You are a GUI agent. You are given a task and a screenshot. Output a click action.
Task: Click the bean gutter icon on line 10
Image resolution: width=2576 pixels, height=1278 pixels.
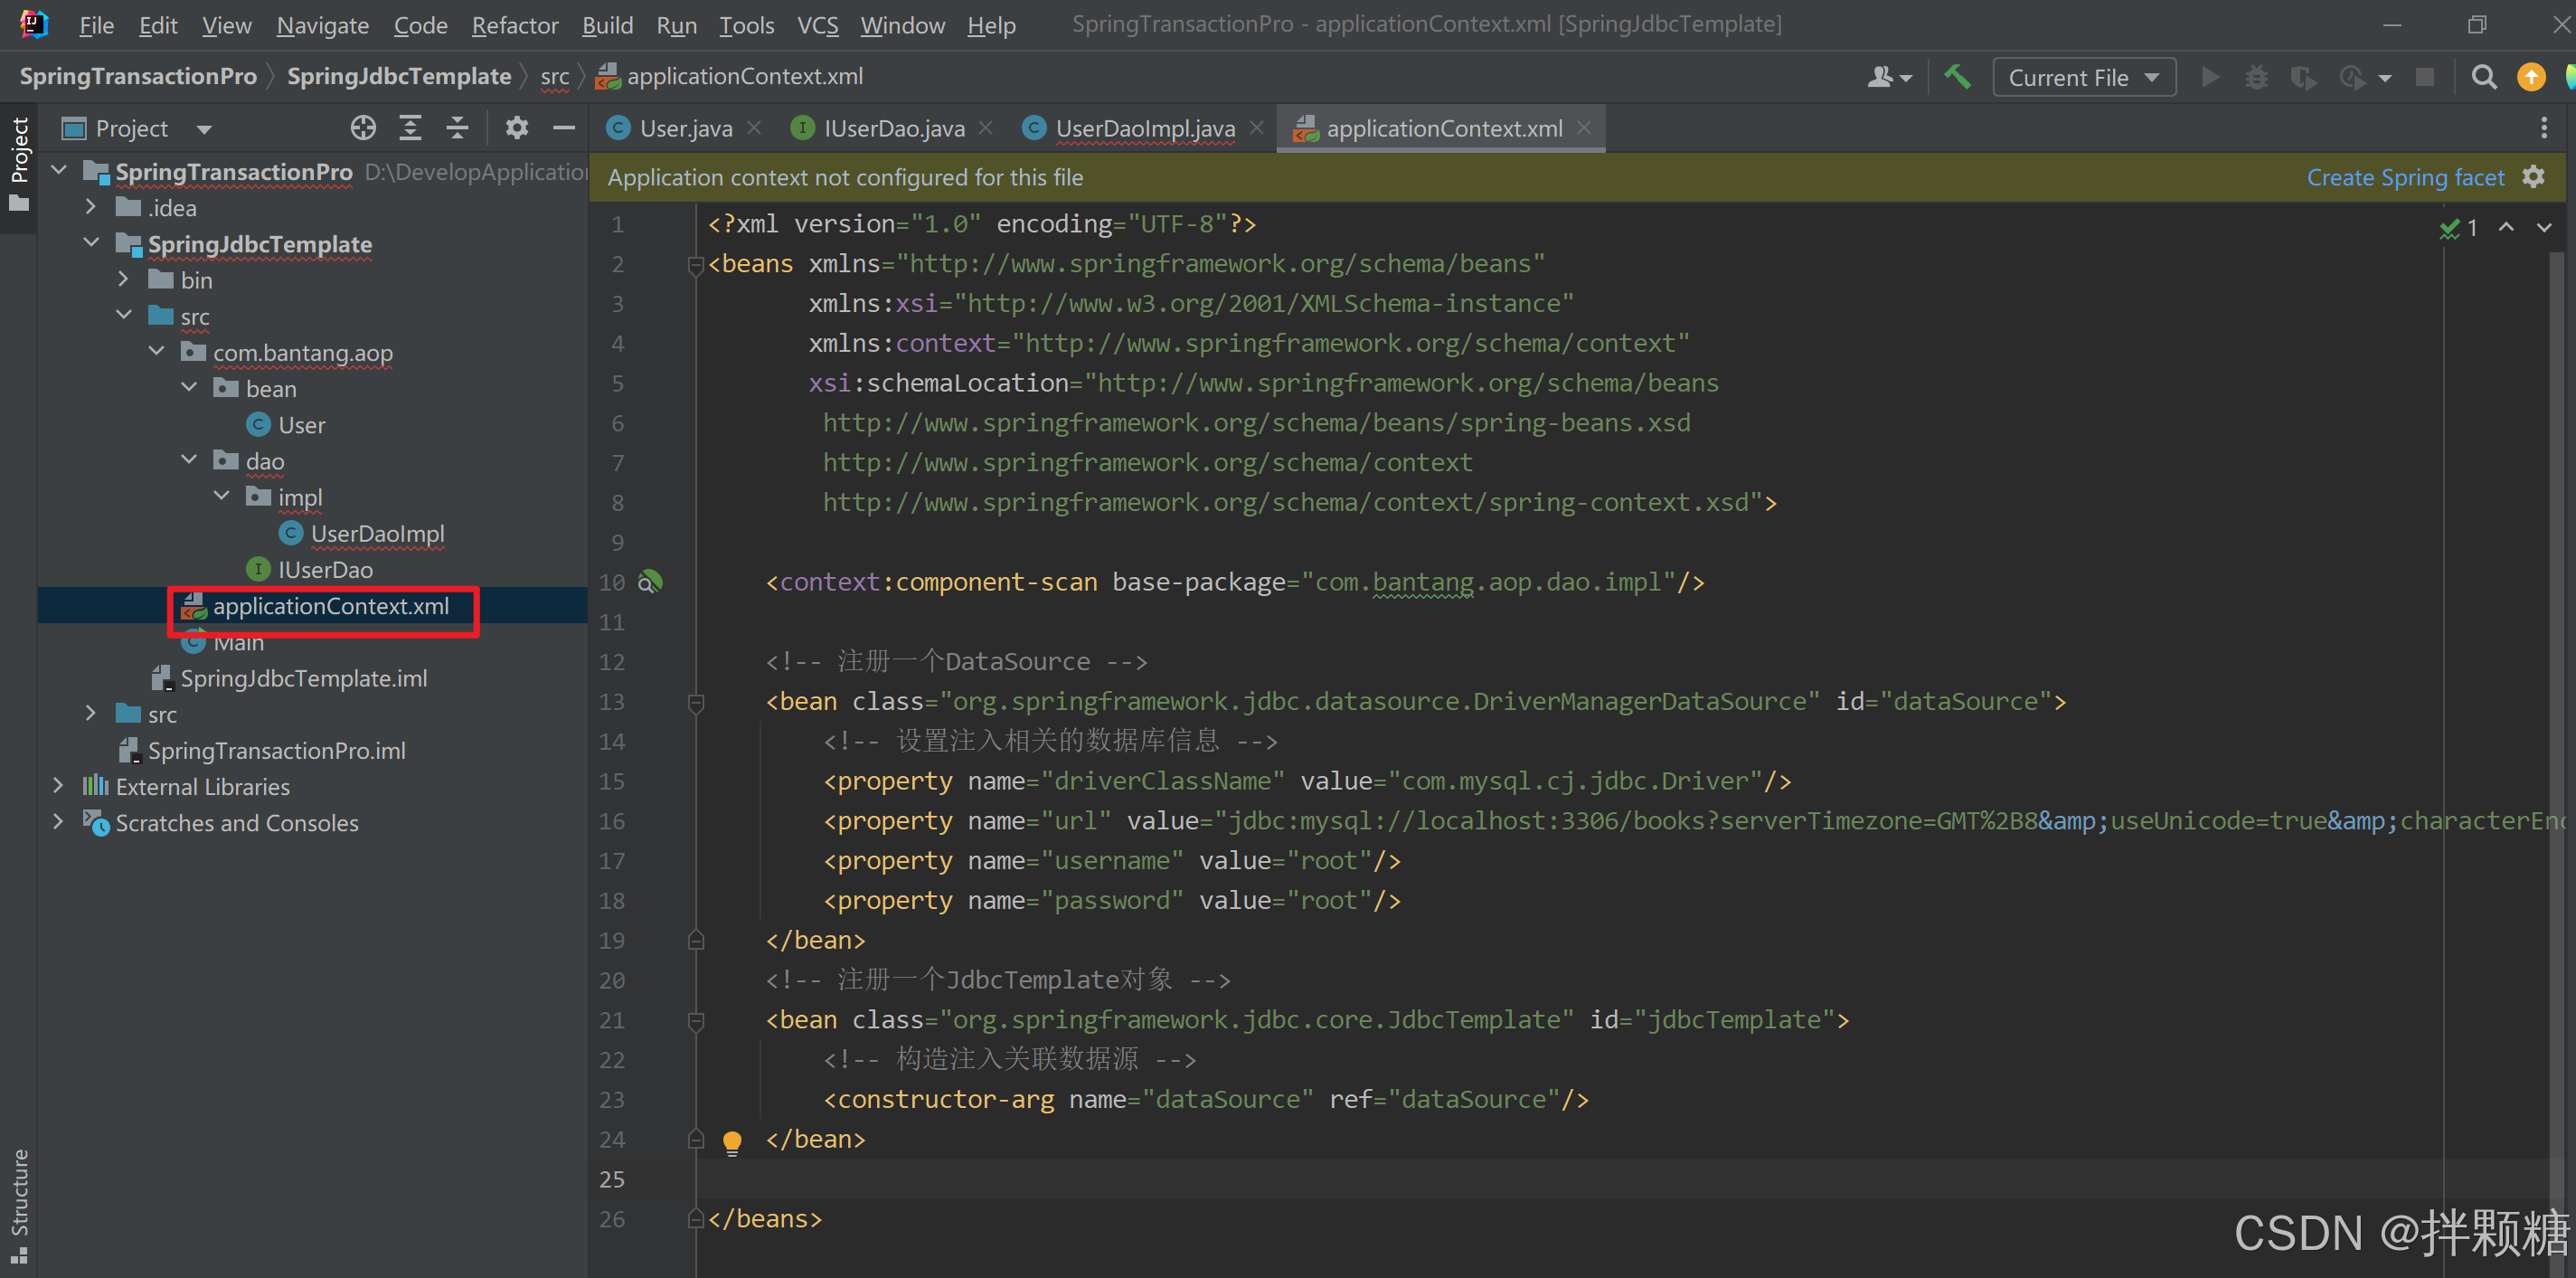(x=650, y=582)
